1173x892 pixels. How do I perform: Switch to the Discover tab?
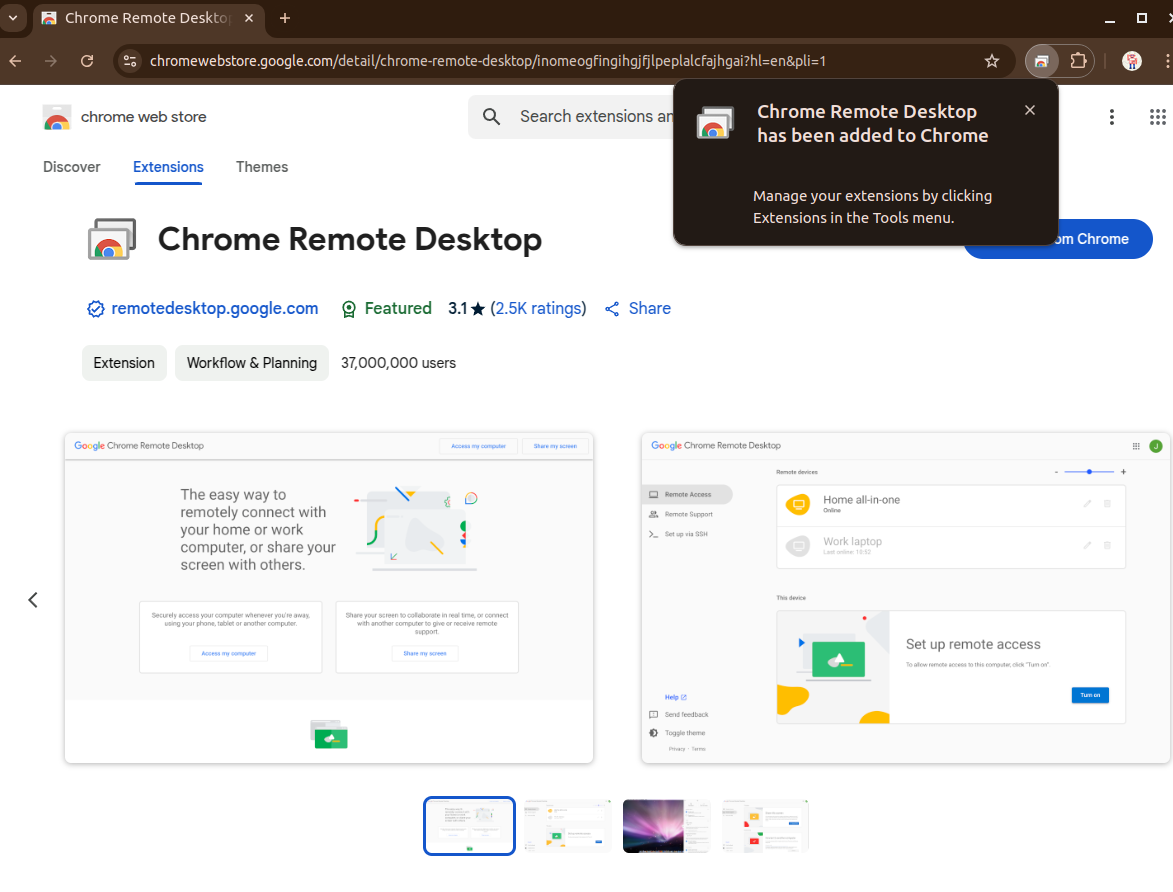72,167
